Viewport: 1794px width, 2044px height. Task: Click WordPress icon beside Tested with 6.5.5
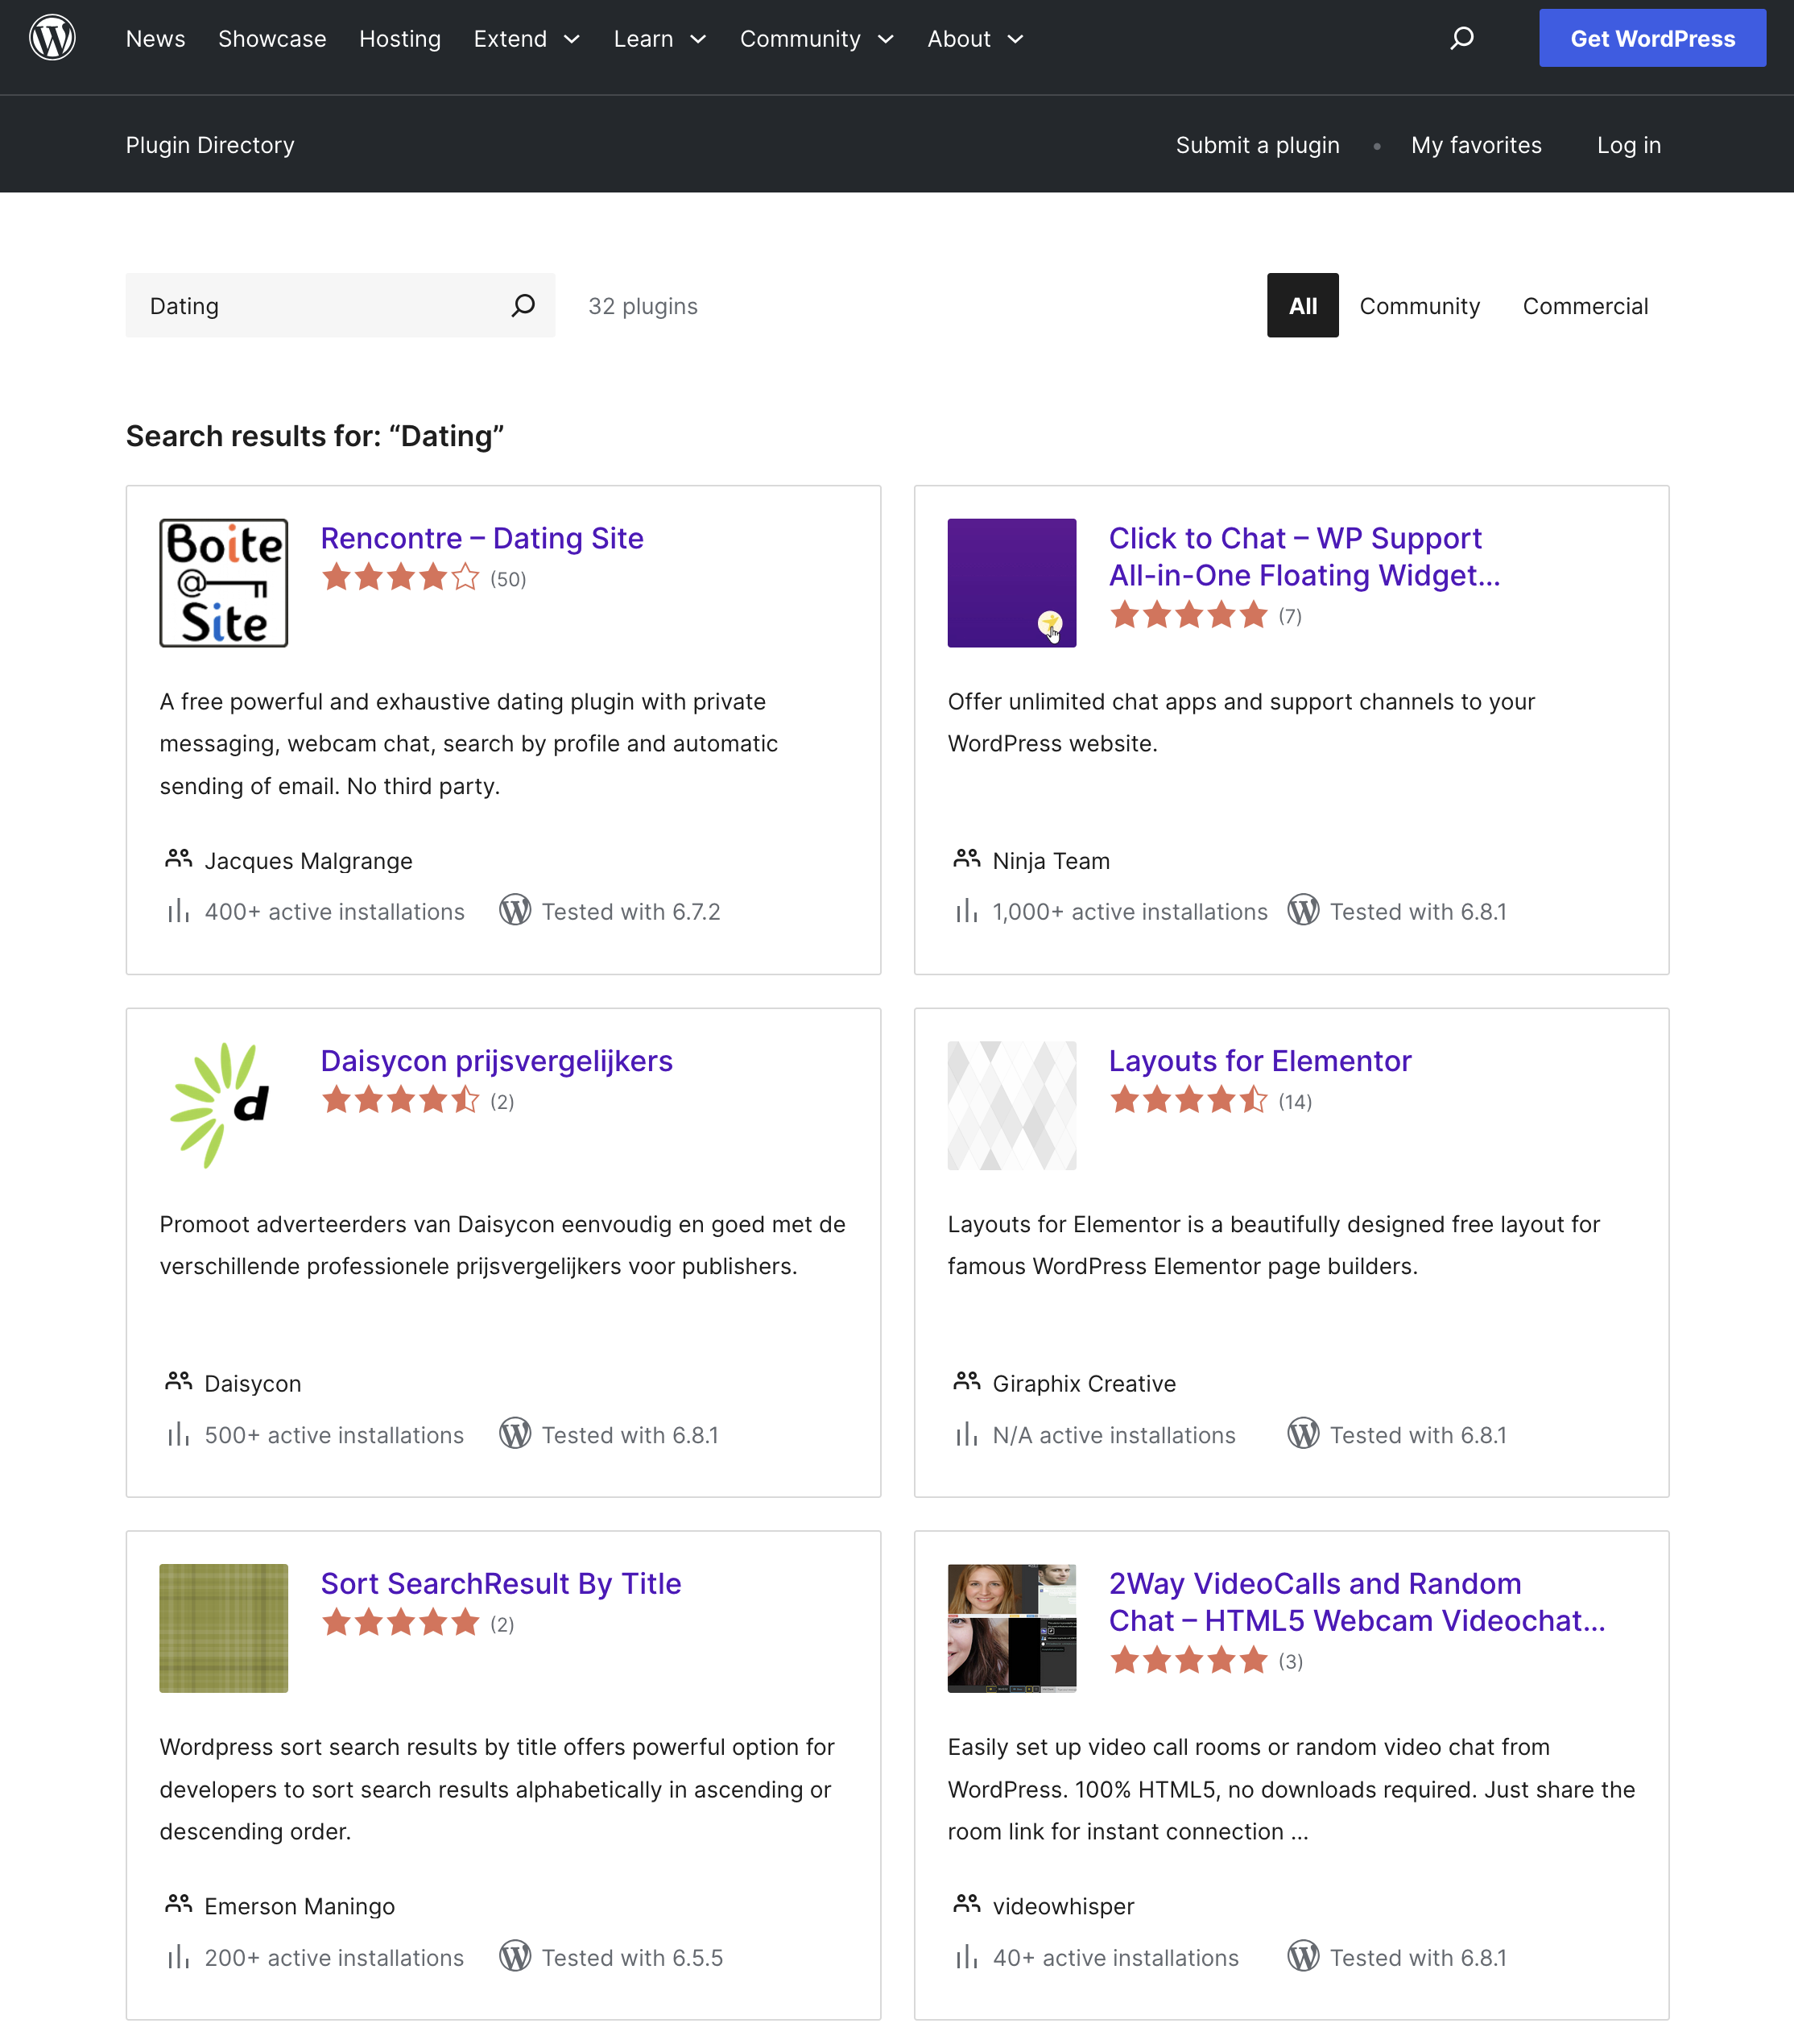(x=515, y=1956)
